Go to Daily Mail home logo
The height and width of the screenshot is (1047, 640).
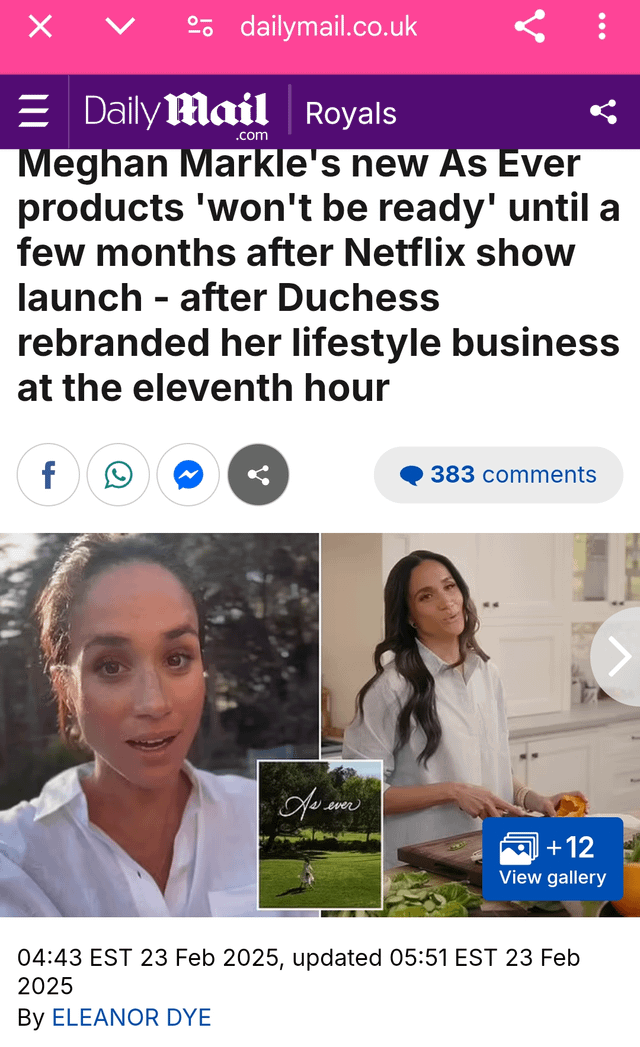pyautogui.click(x=176, y=114)
